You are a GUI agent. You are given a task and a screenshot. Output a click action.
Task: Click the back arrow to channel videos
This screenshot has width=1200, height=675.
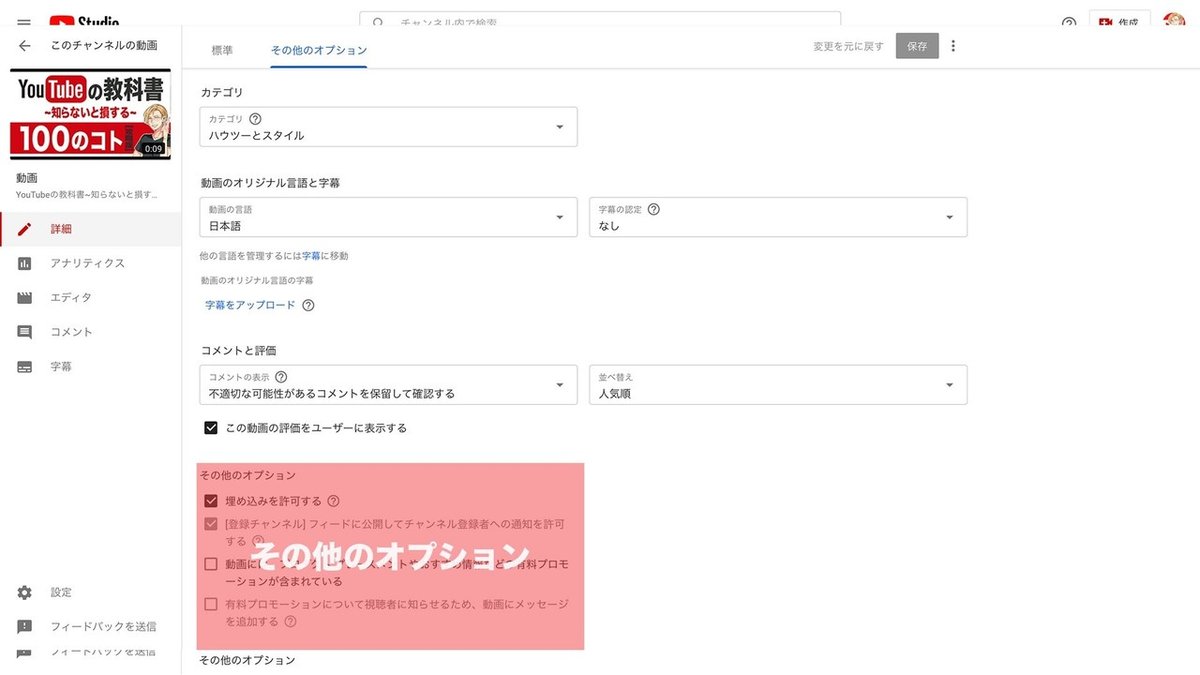24,45
